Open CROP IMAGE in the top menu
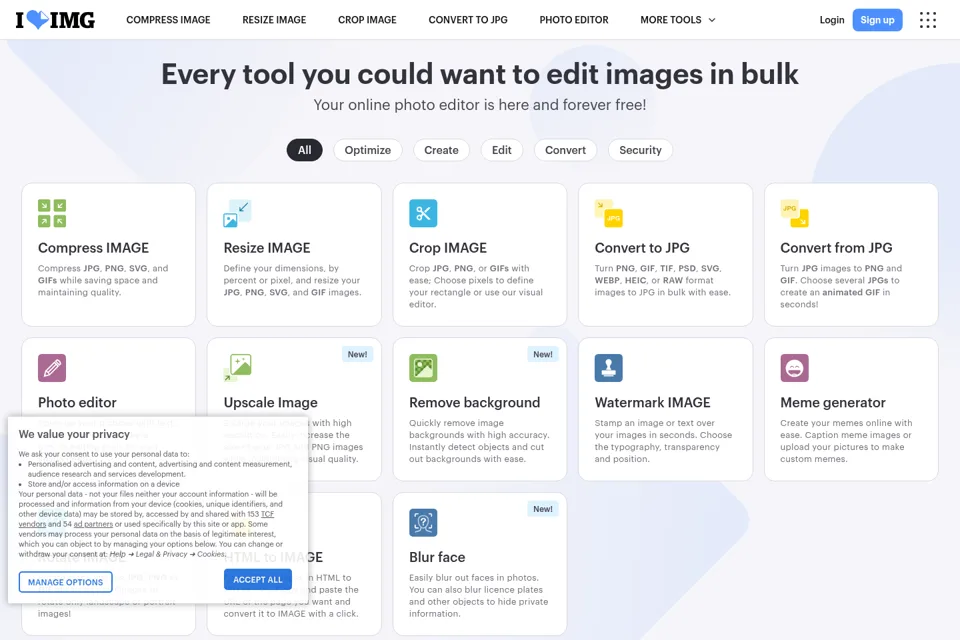 point(367,20)
